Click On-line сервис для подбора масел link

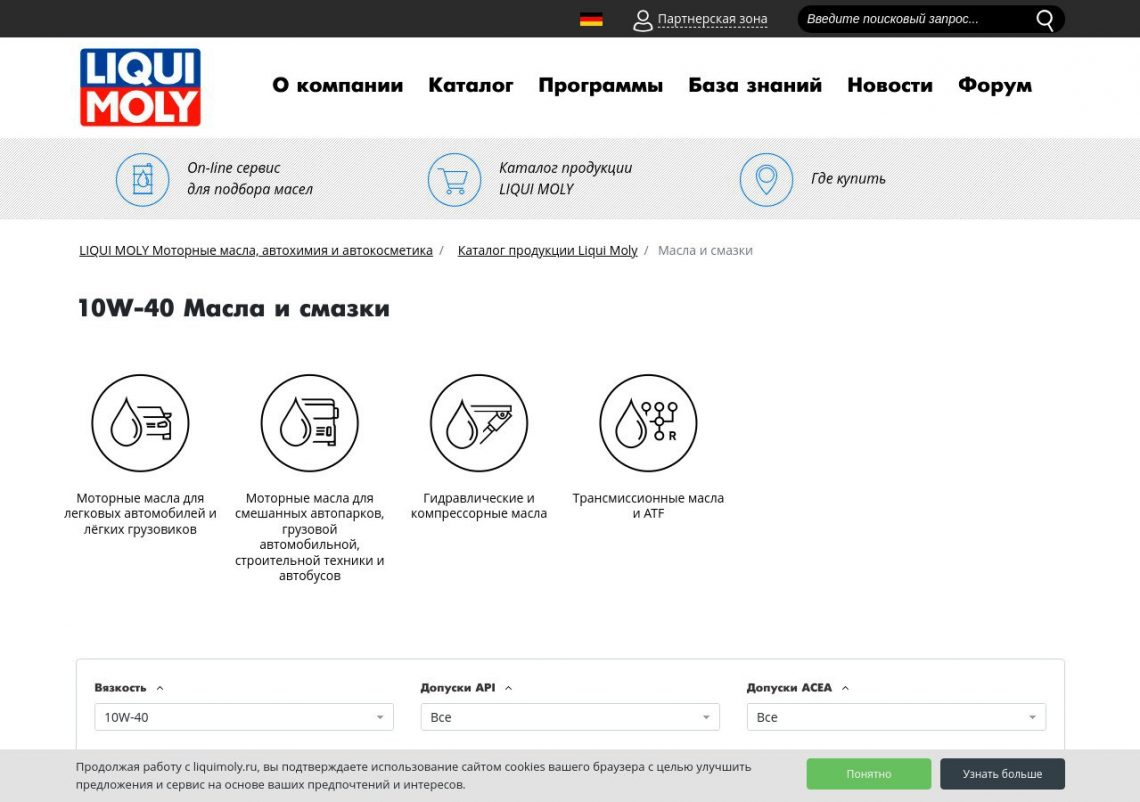[249, 178]
